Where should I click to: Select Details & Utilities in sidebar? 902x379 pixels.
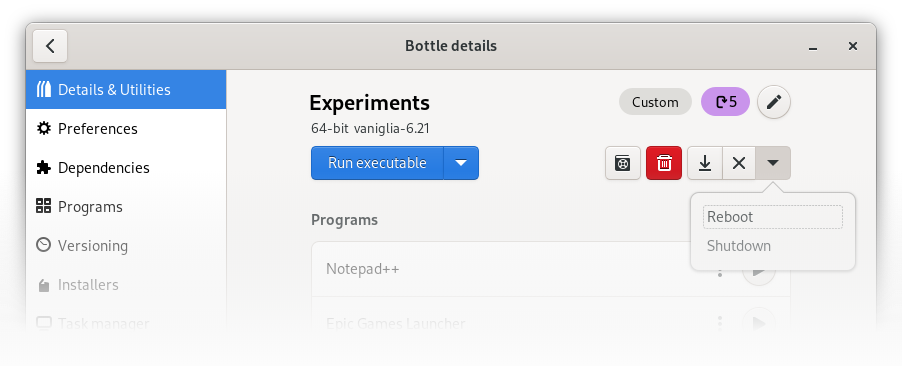tap(126, 90)
